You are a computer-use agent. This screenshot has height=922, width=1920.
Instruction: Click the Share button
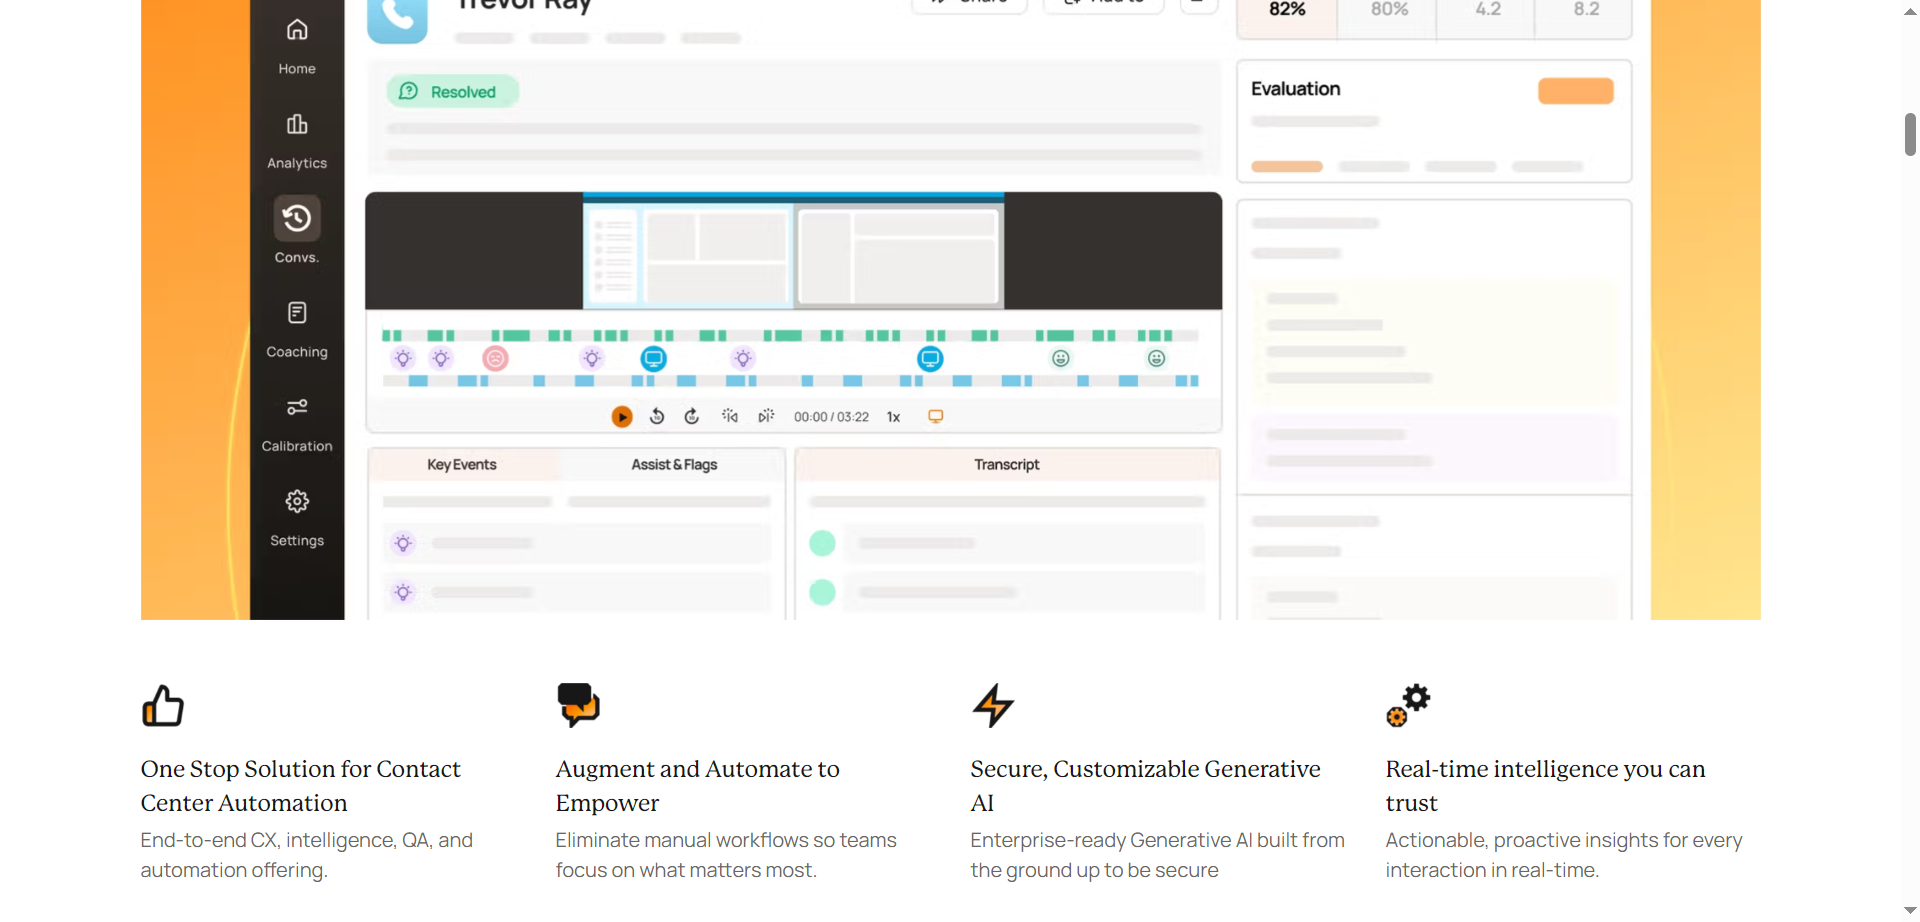967,2
